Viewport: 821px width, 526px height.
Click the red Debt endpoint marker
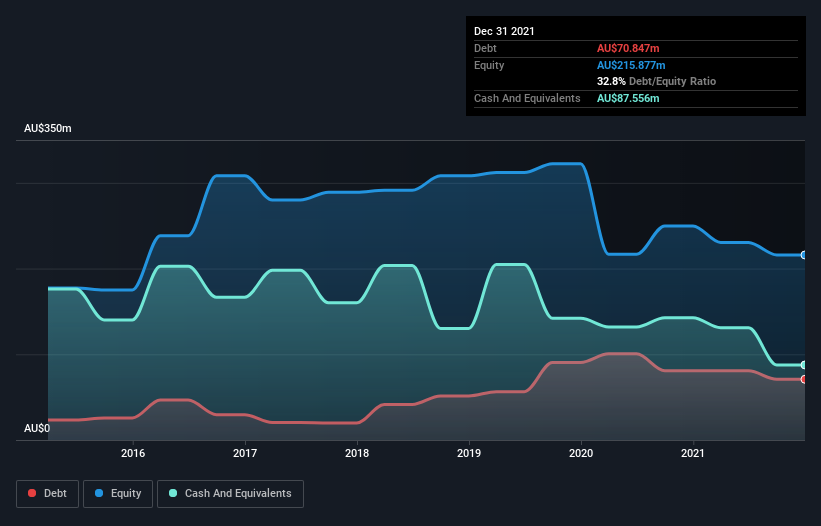click(x=804, y=379)
